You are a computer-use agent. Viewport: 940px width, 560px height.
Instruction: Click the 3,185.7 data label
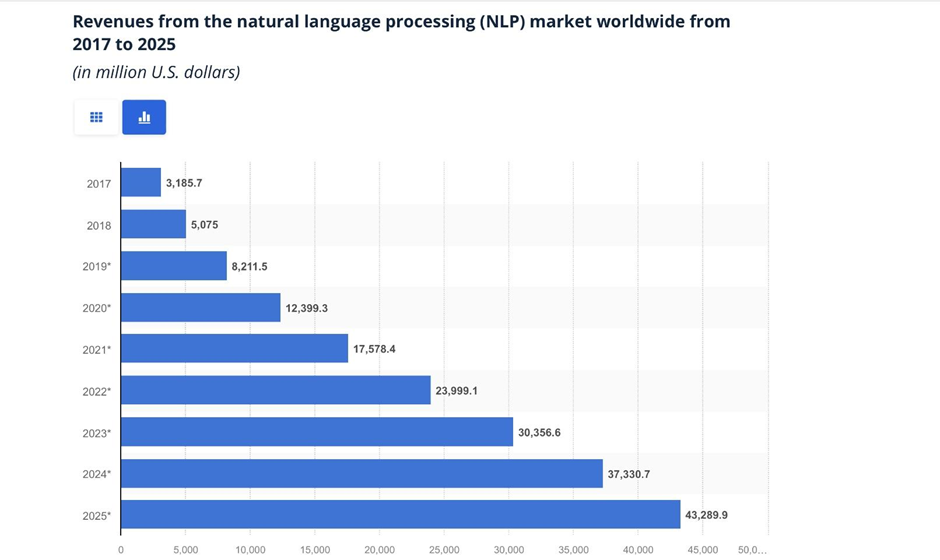tap(190, 184)
